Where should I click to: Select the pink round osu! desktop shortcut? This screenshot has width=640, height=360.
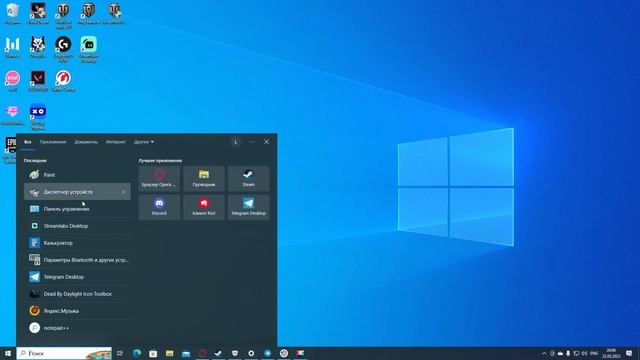pyautogui.click(x=13, y=81)
